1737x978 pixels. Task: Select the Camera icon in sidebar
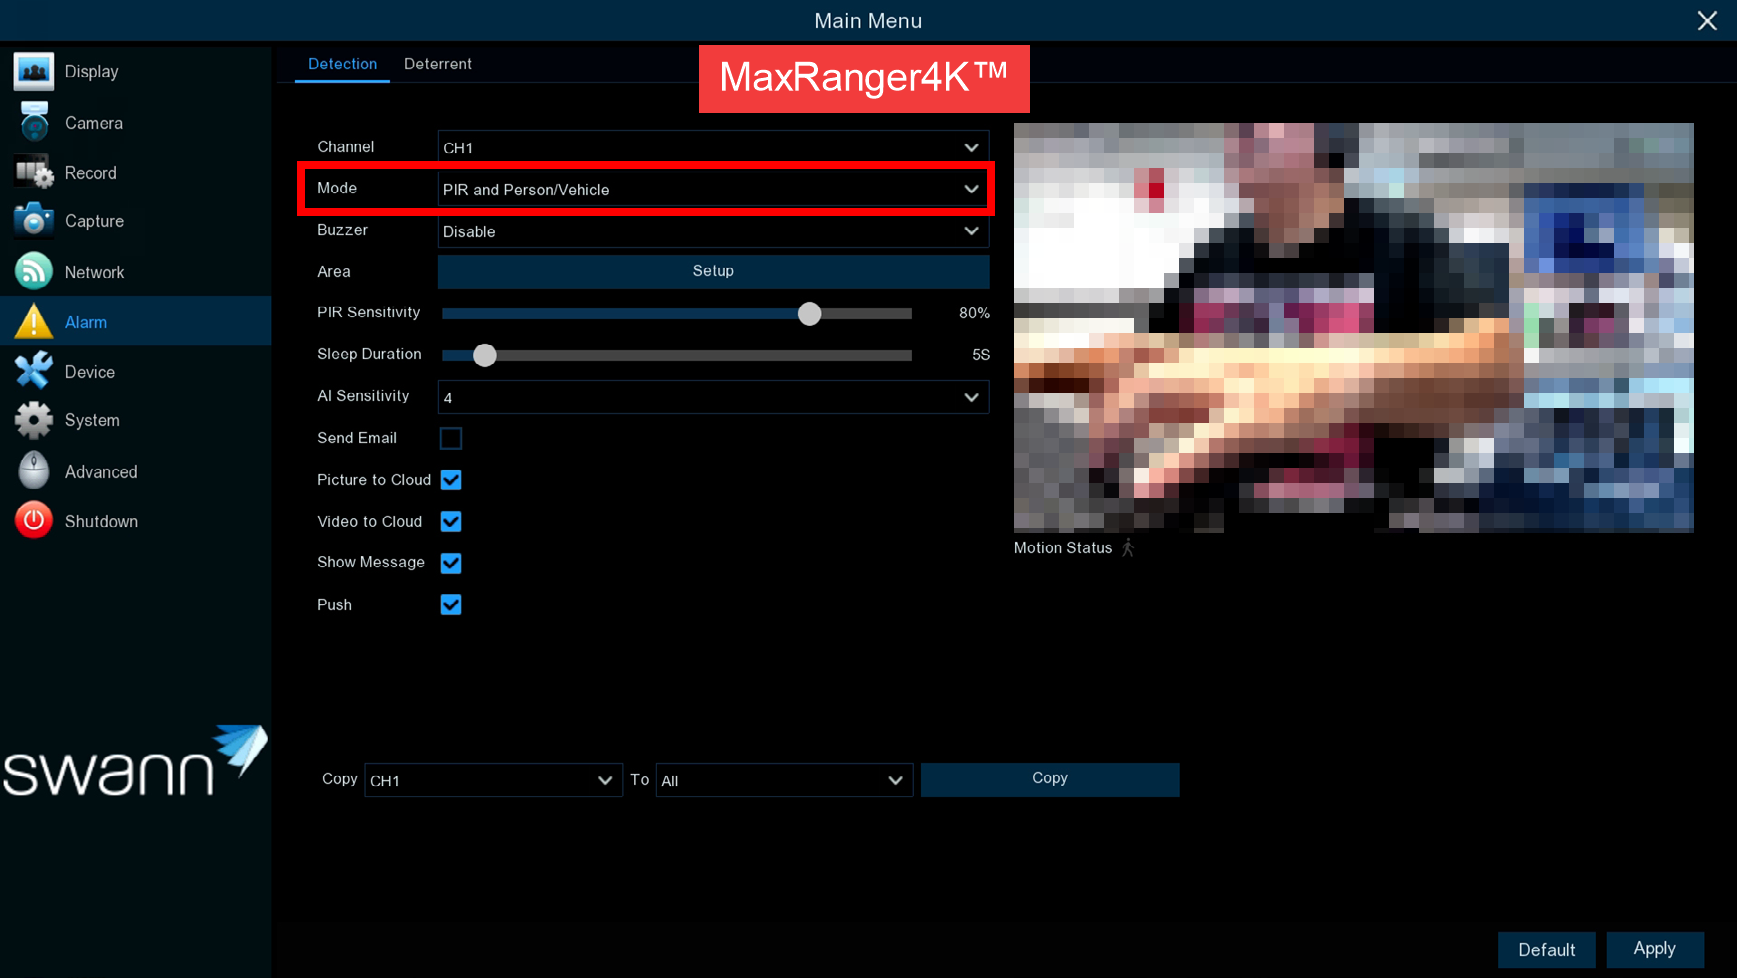tap(33, 123)
